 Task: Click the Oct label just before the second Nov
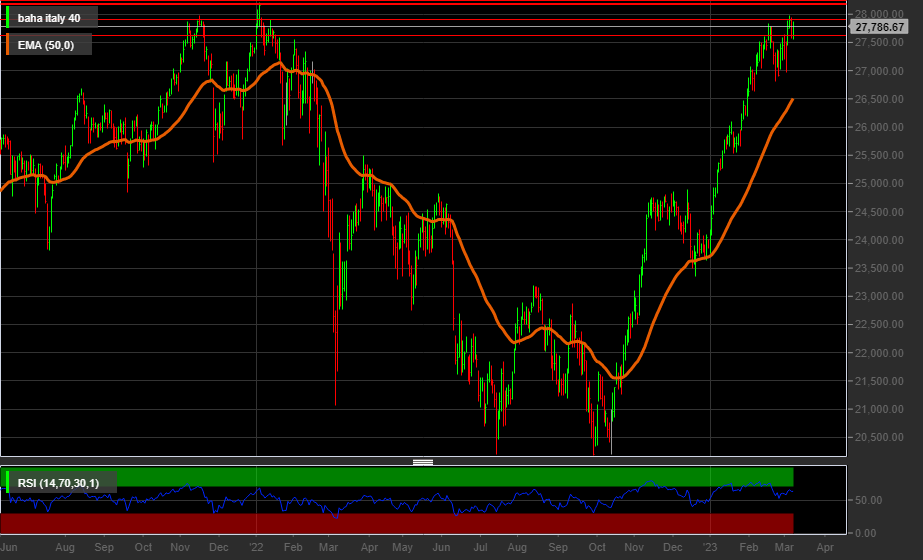click(x=597, y=547)
